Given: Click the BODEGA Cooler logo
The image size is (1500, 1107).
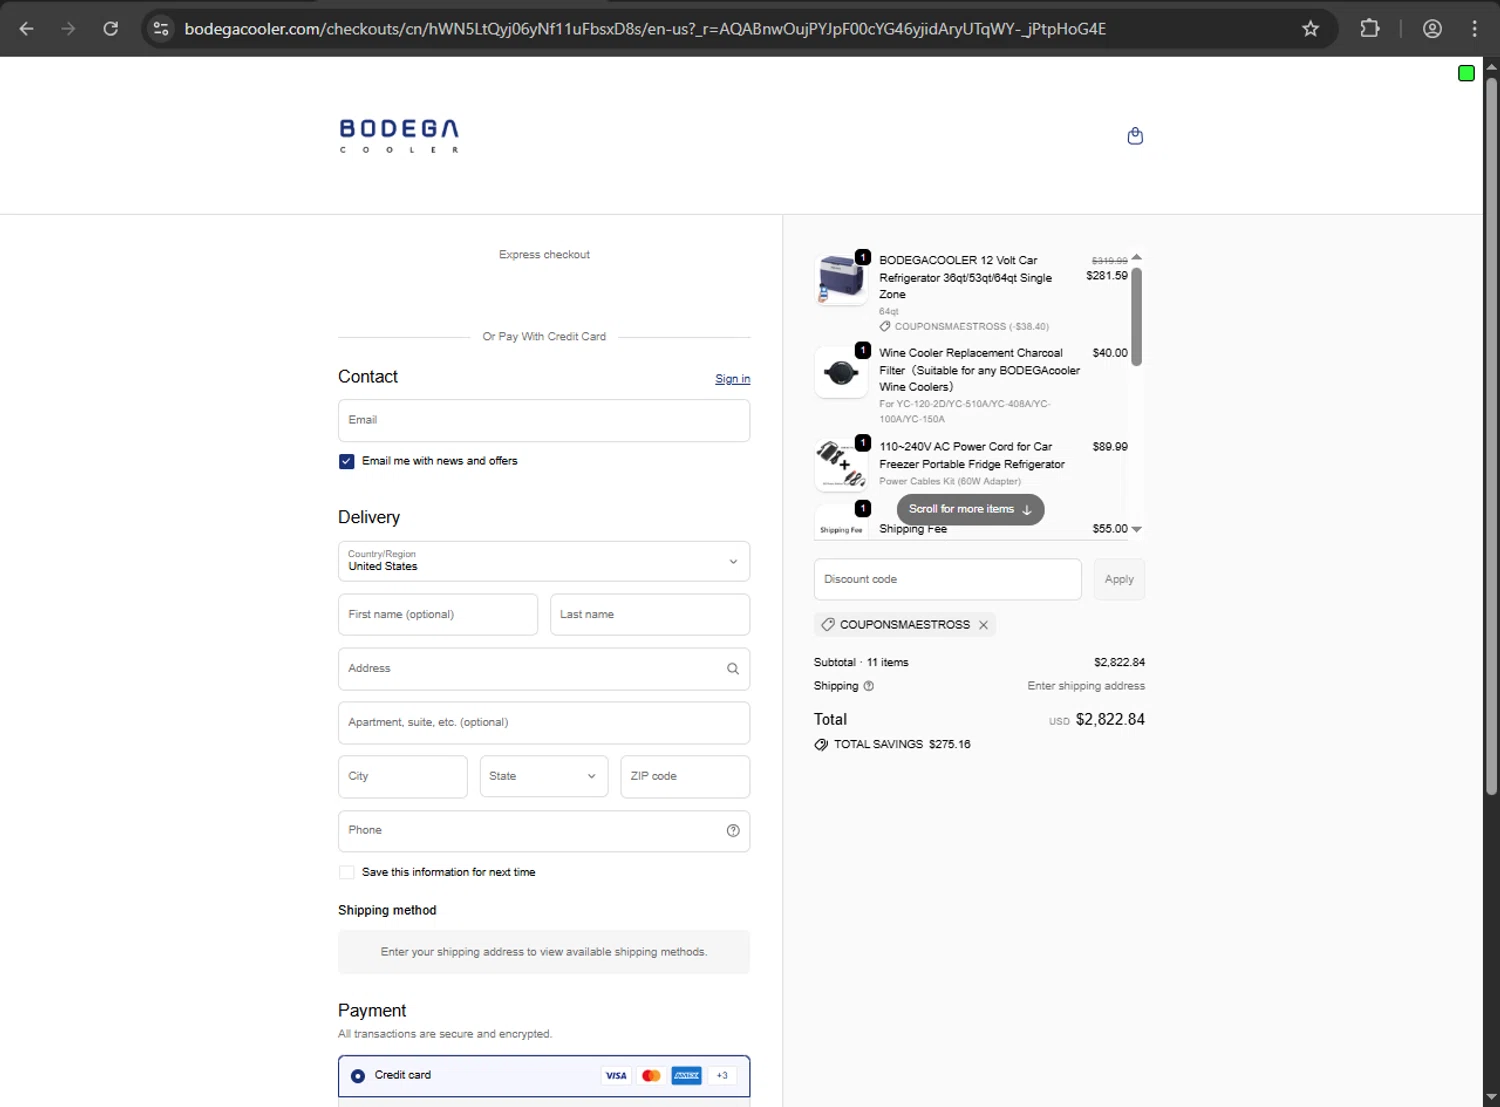Looking at the screenshot, I should pos(399,136).
